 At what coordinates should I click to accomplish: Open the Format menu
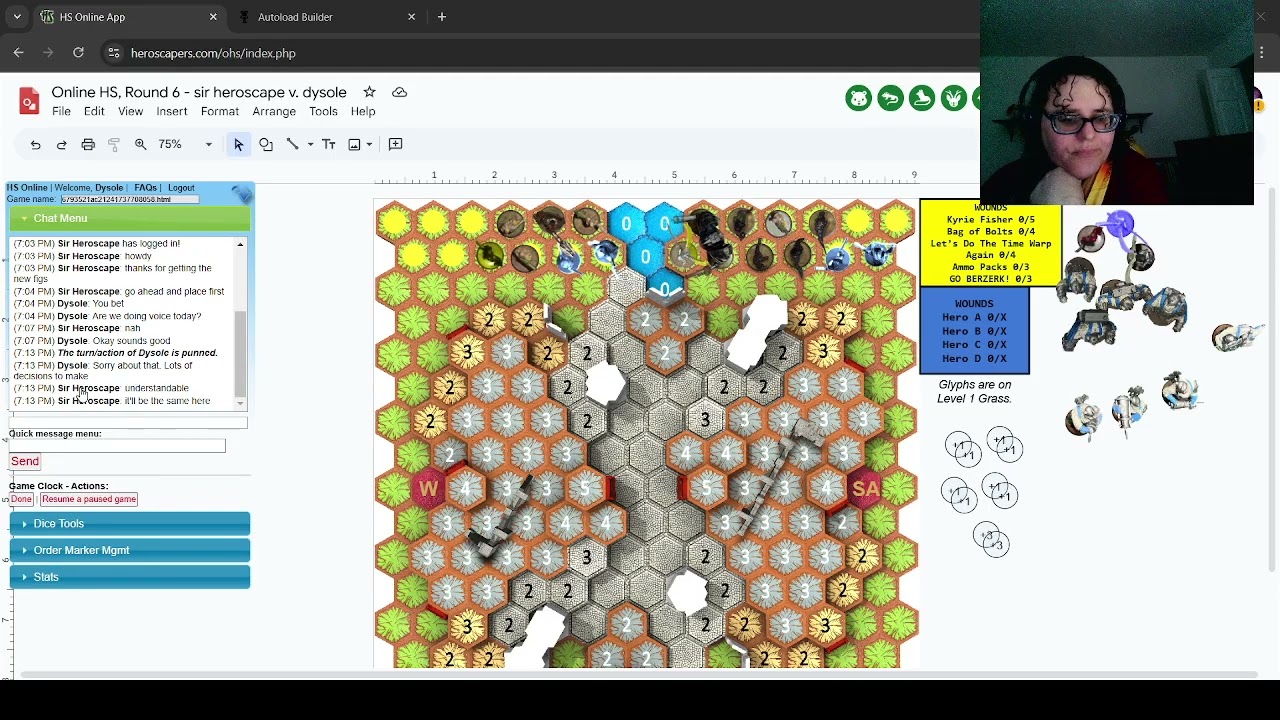[220, 112]
